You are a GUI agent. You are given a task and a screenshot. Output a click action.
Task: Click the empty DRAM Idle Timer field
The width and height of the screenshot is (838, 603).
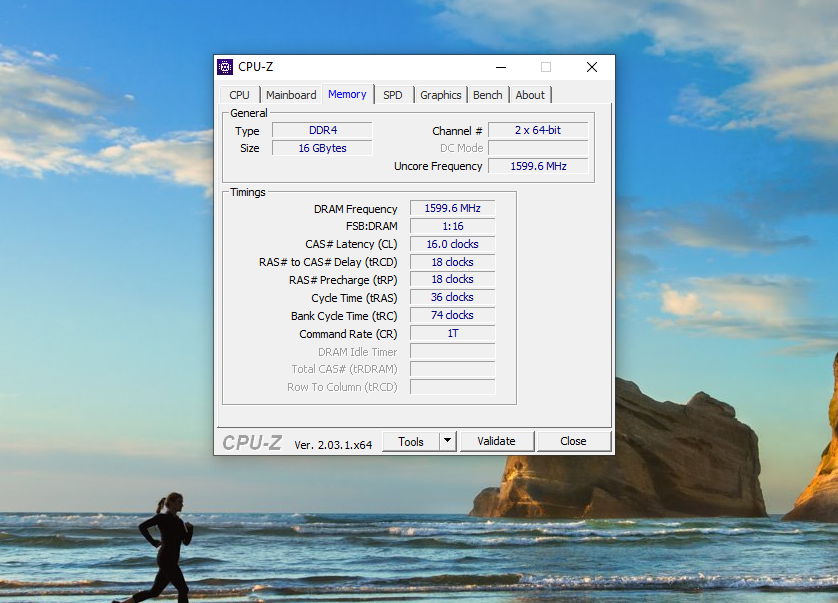453,351
